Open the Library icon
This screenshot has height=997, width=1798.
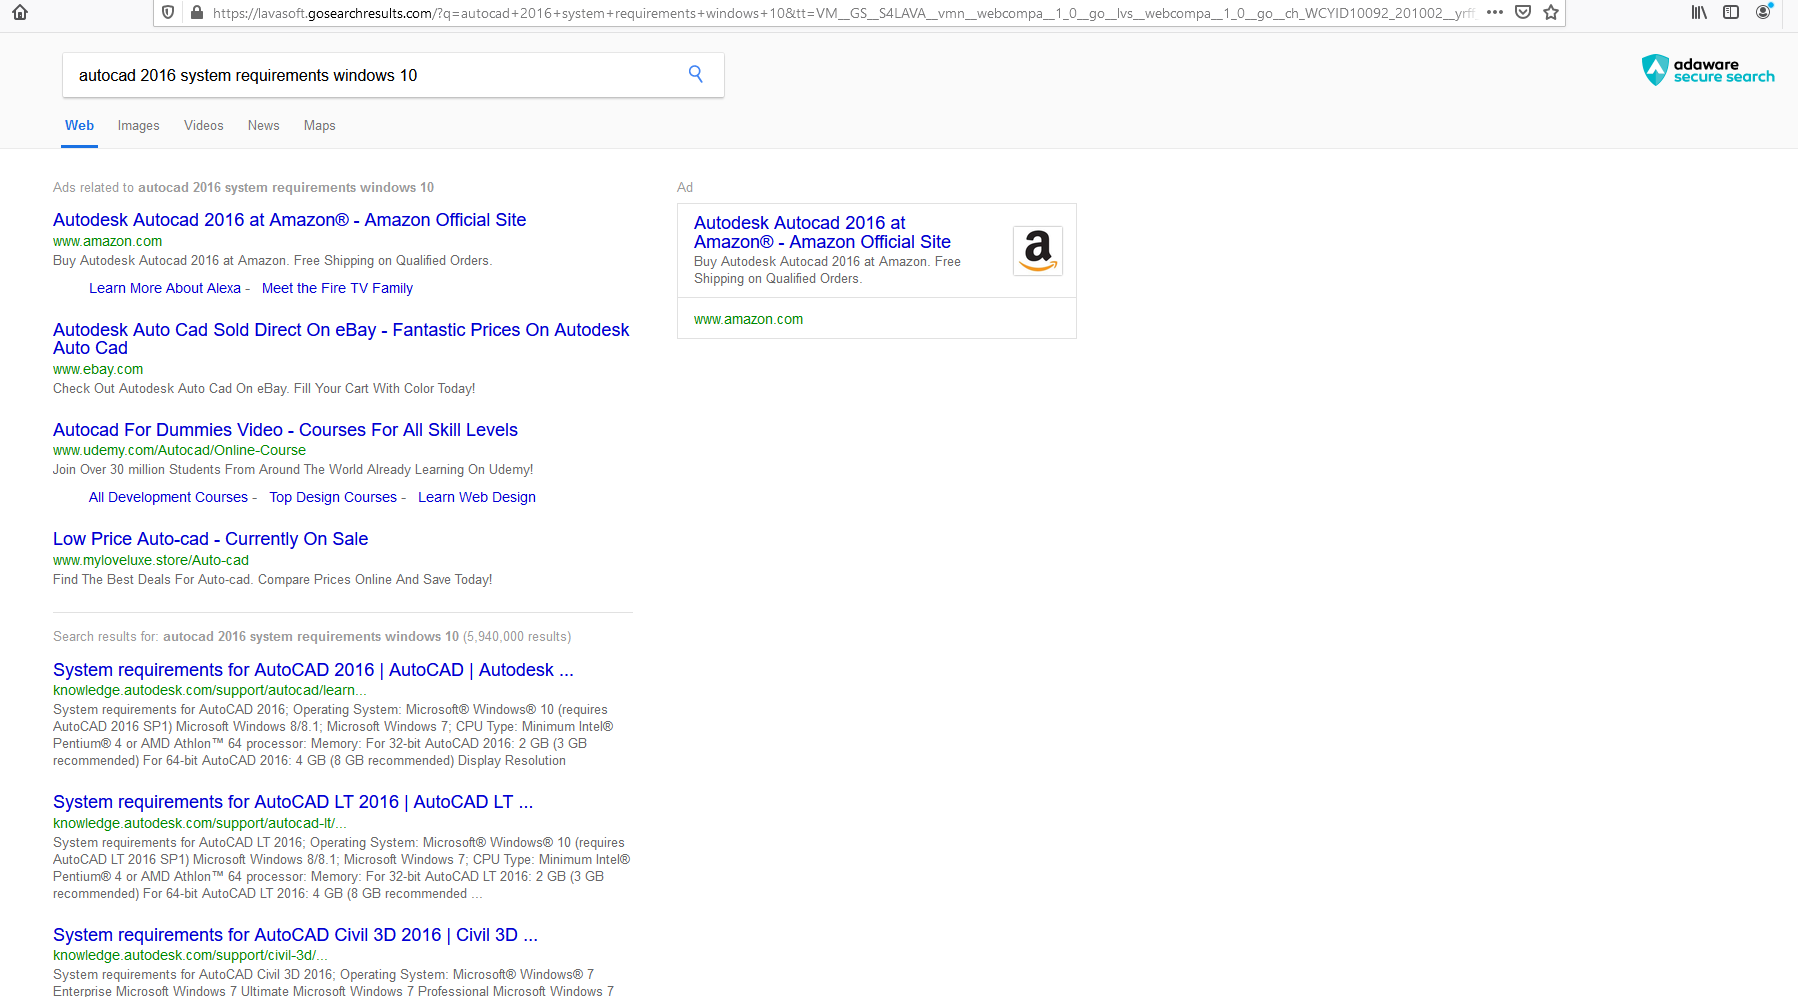[1697, 13]
